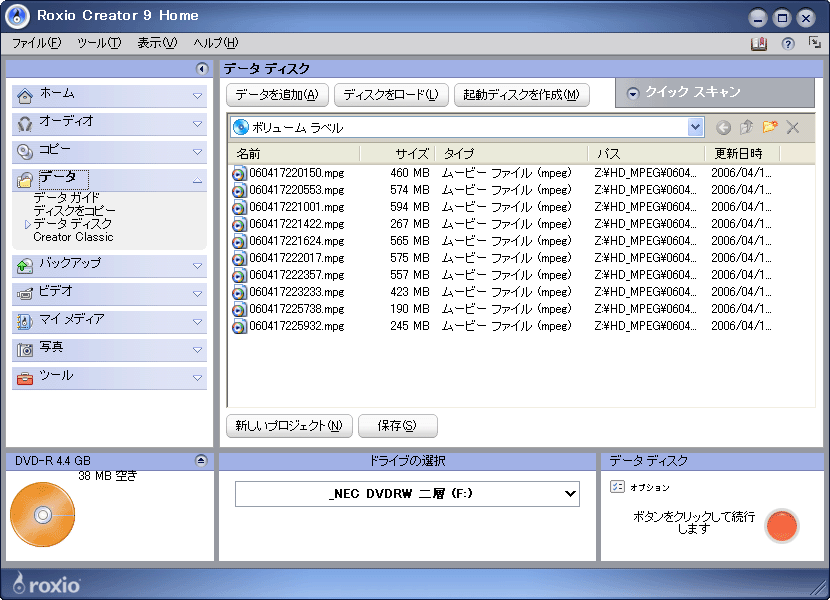The height and width of the screenshot is (600, 830).
Task: Click the orange DVD disc graphic
Action: coord(42,514)
